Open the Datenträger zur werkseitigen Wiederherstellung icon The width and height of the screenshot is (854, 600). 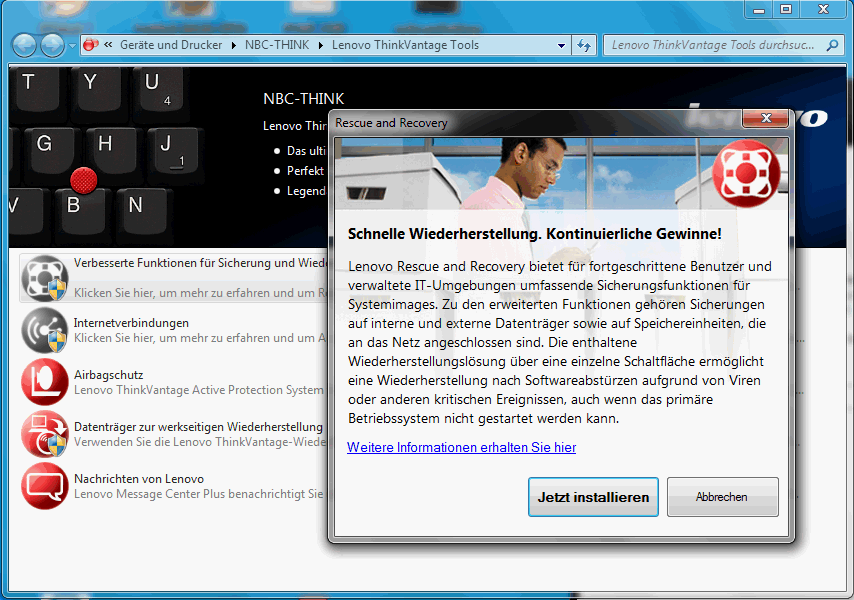click(45, 434)
